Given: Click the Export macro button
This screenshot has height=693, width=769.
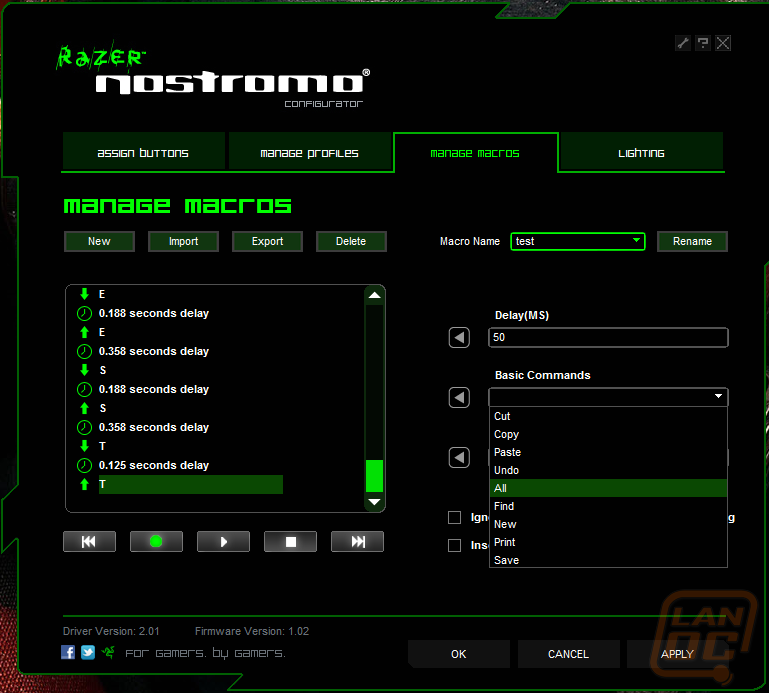Looking at the screenshot, I should (267, 241).
